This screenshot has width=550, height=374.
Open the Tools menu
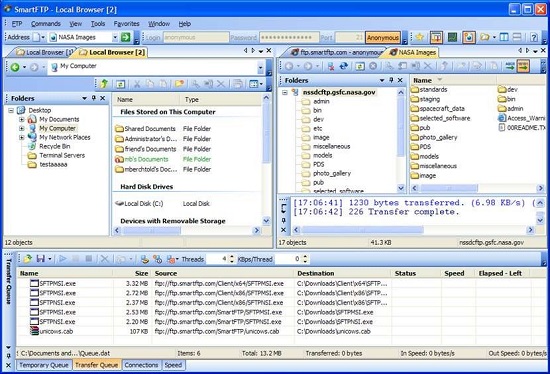tap(98, 24)
